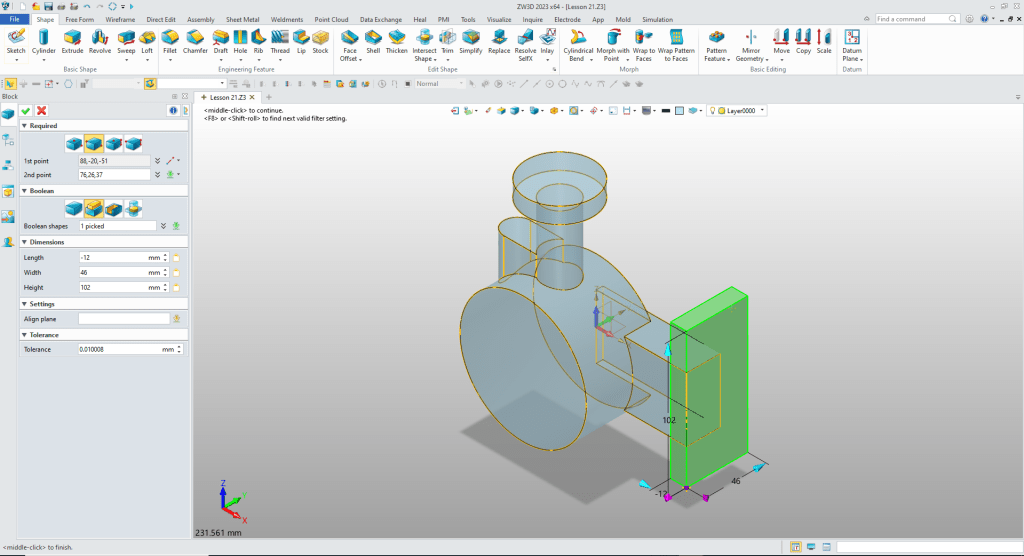
Task: Cancel the Block command with red X
Action: tap(41, 110)
